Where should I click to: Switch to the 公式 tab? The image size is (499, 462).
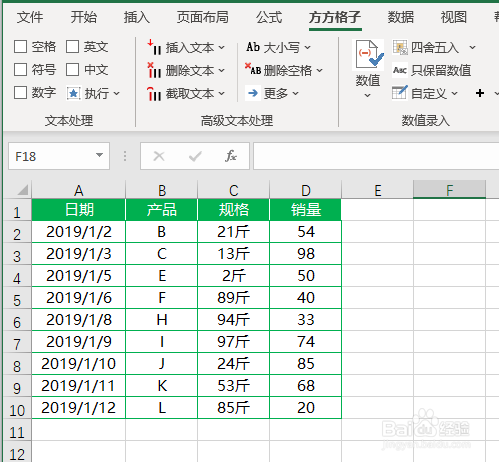coord(269,17)
